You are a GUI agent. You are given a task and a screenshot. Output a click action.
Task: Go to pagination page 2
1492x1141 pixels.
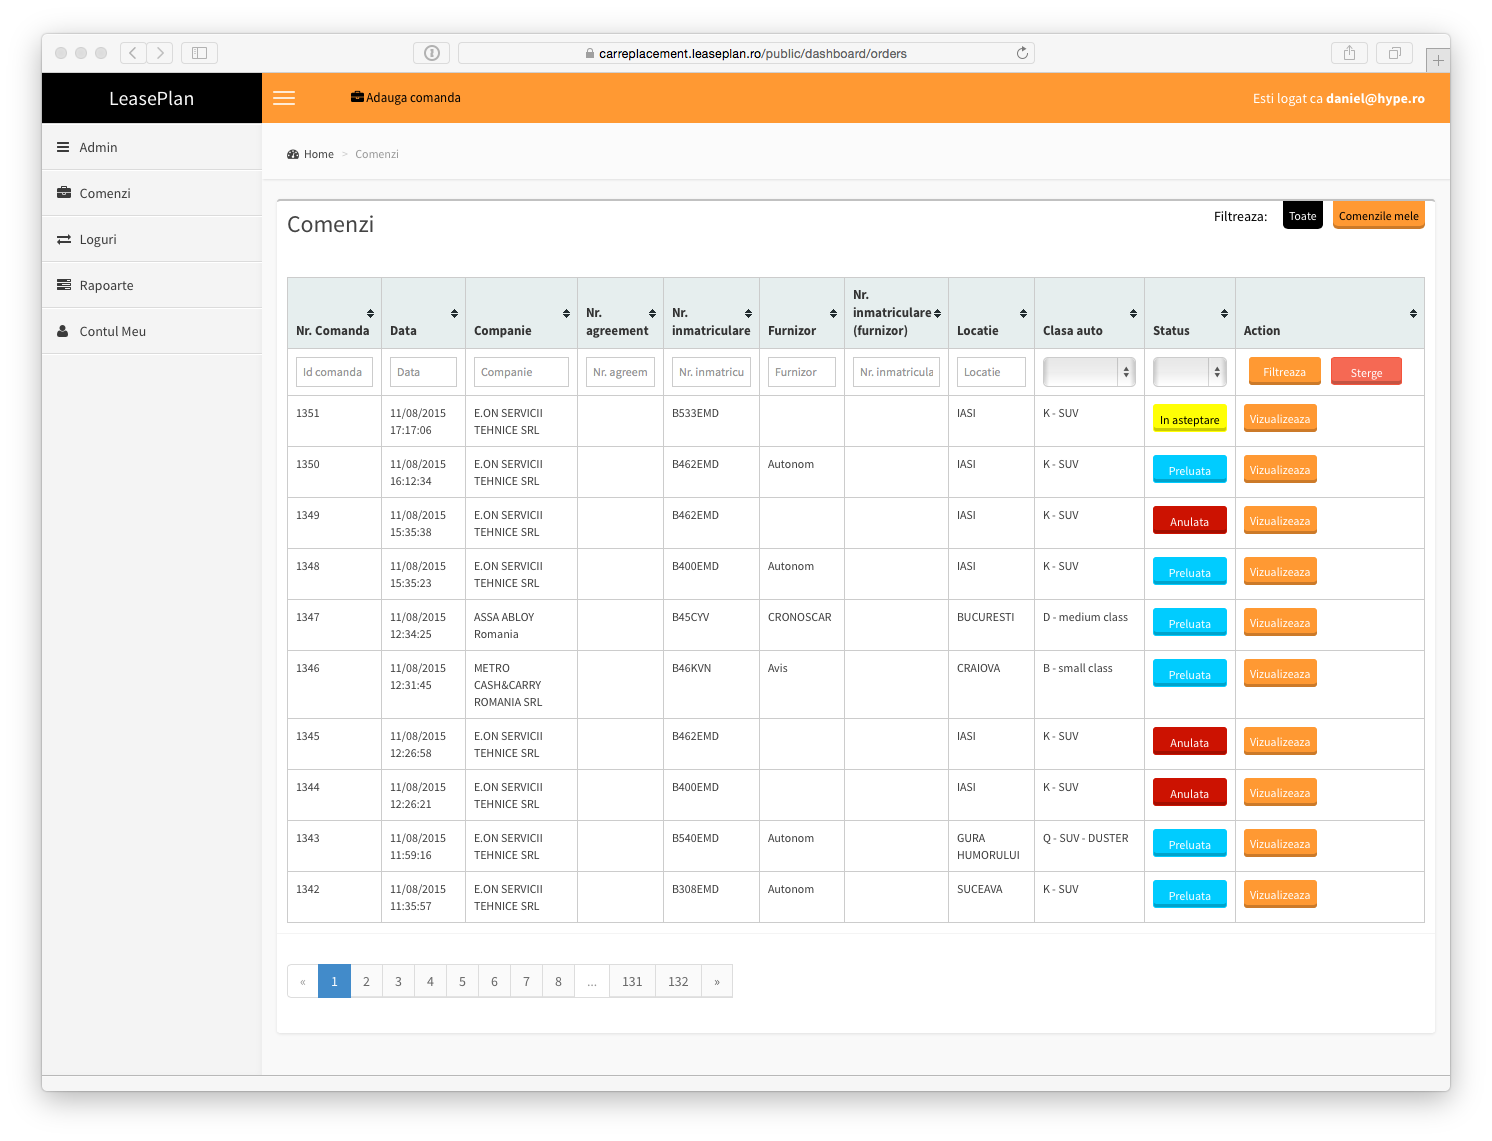click(366, 981)
